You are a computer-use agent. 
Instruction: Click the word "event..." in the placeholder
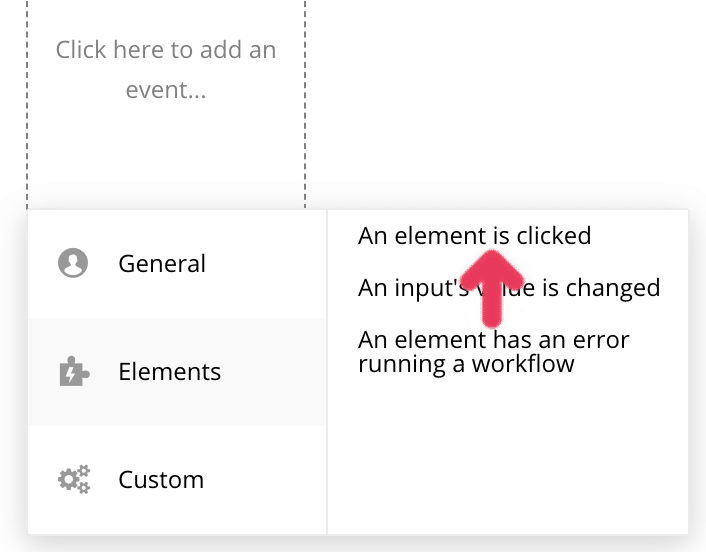coord(166,90)
